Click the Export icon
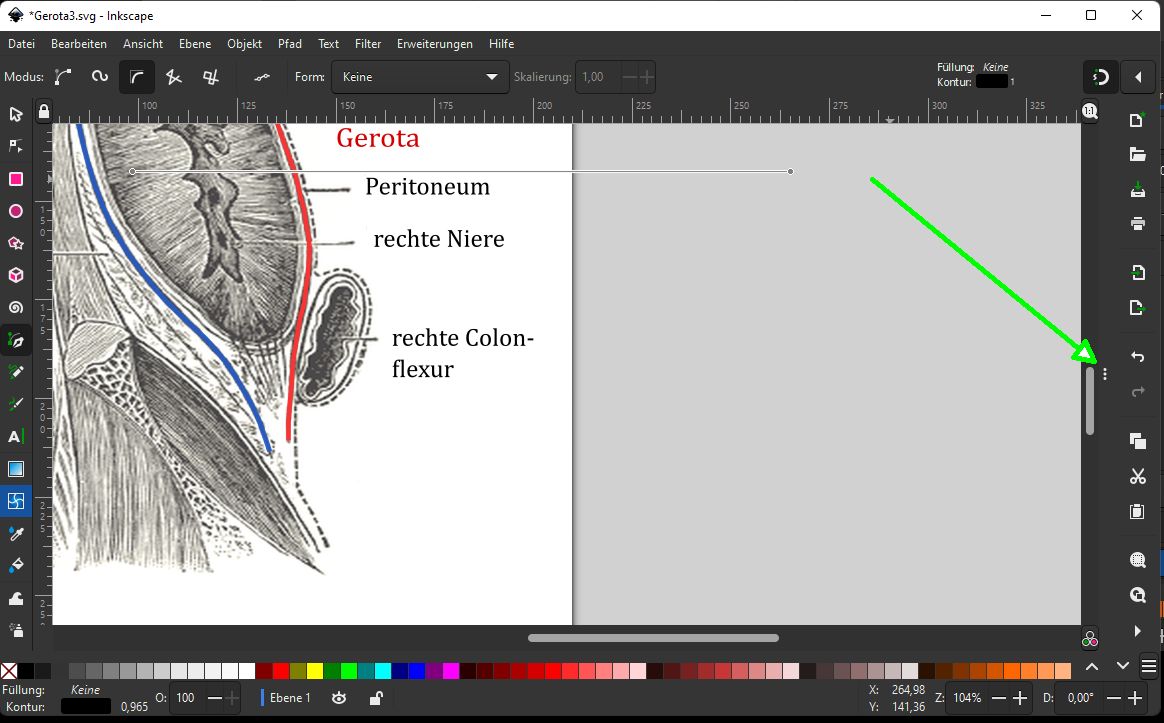1164x723 pixels. click(x=1137, y=307)
